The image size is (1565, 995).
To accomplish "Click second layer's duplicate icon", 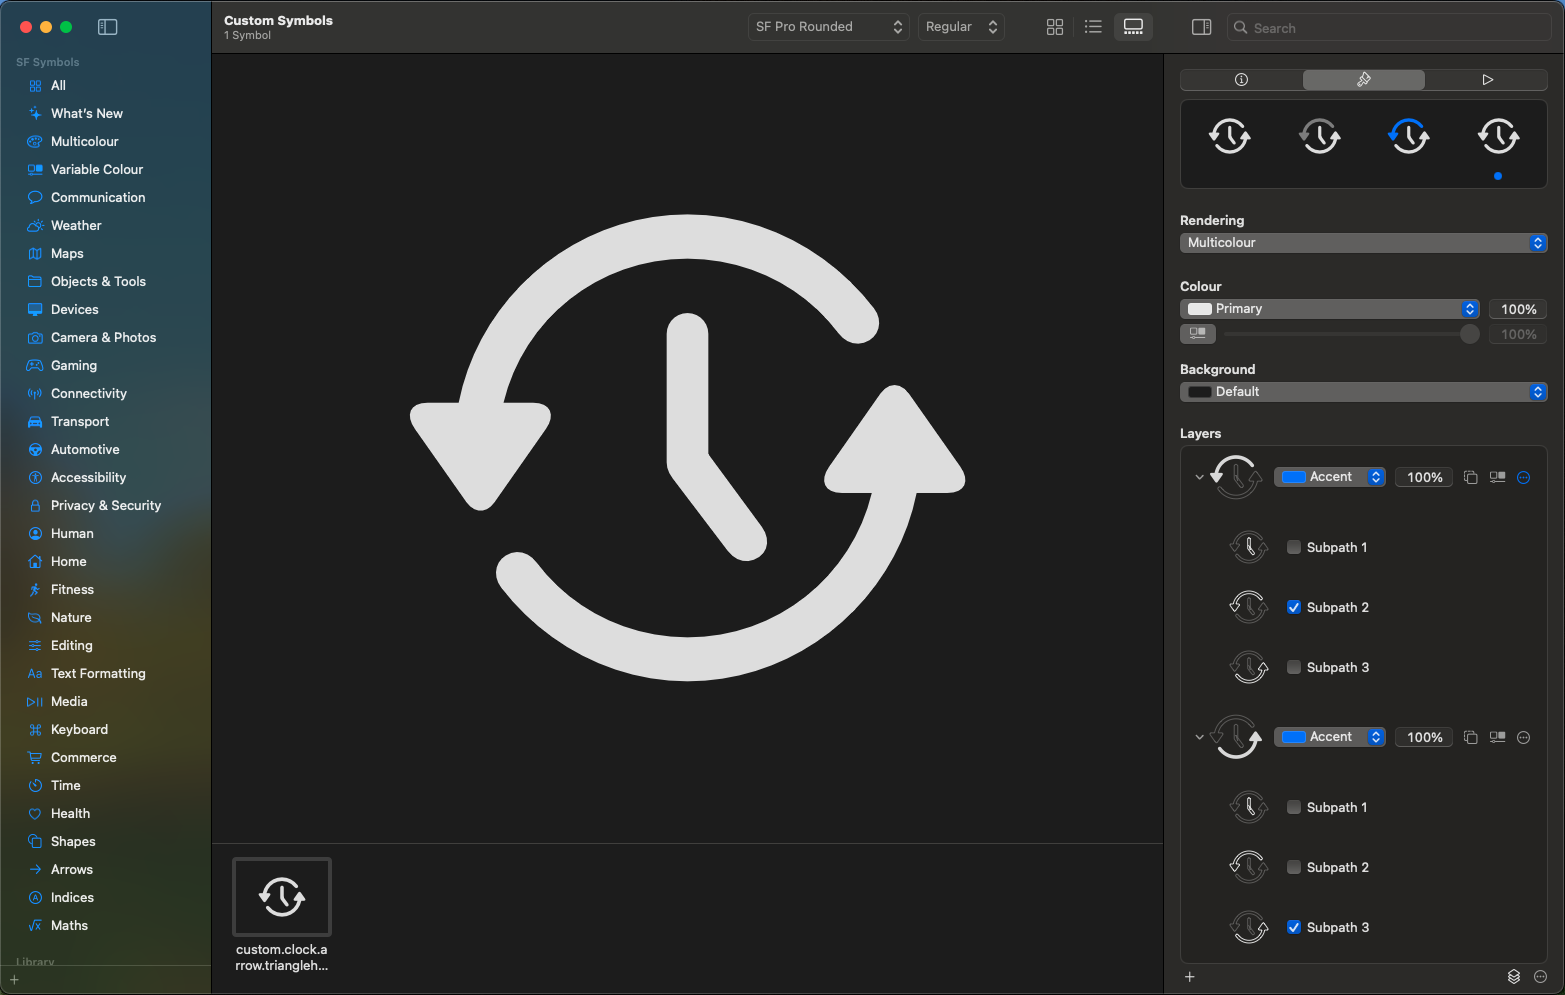I will point(1470,738).
